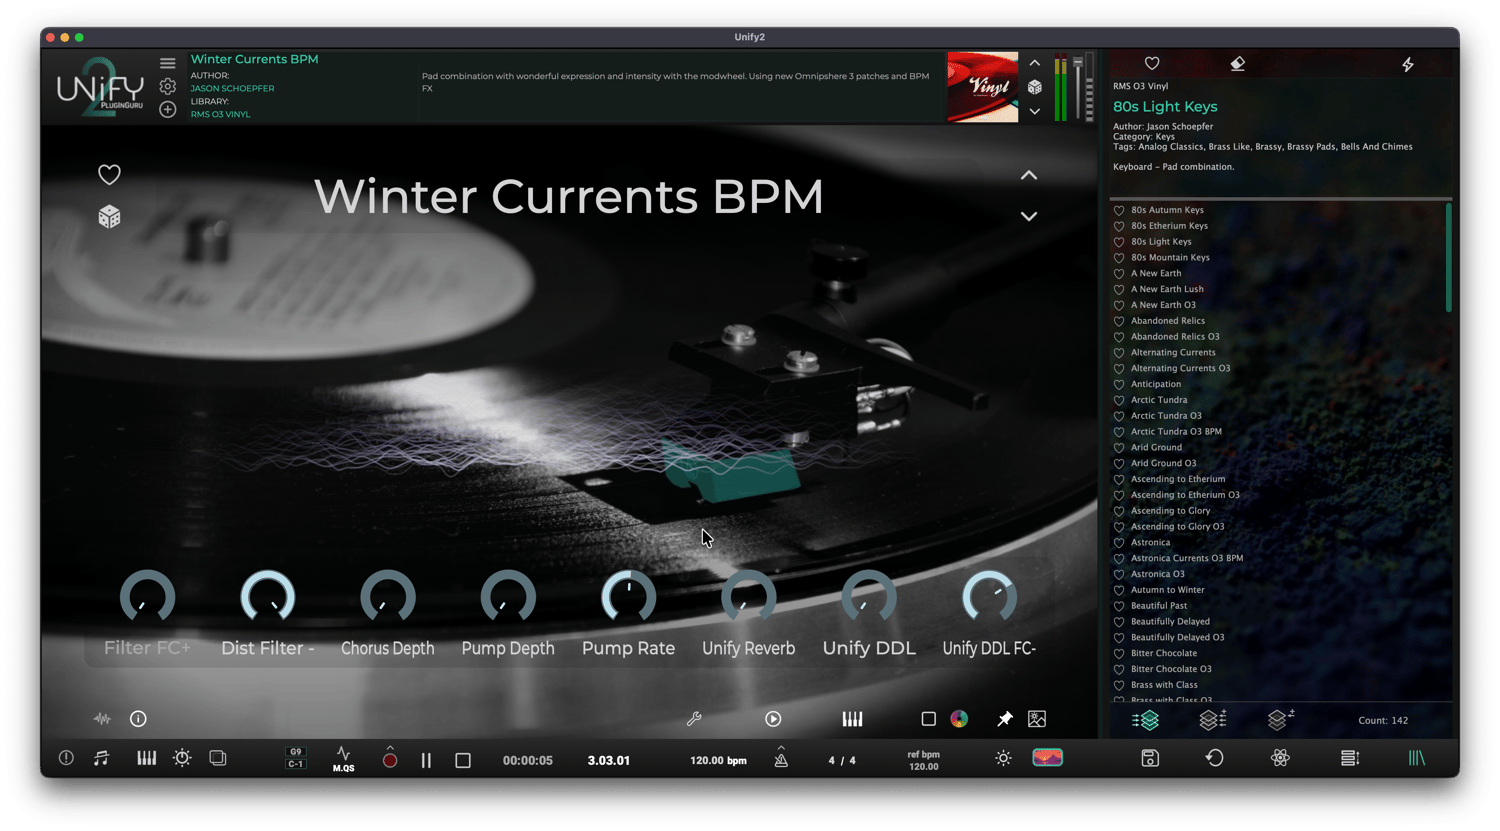The height and width of the screenshot is (831, 1500).
Task: Click the M.QS waveform icon
Action: pos(343,759)
